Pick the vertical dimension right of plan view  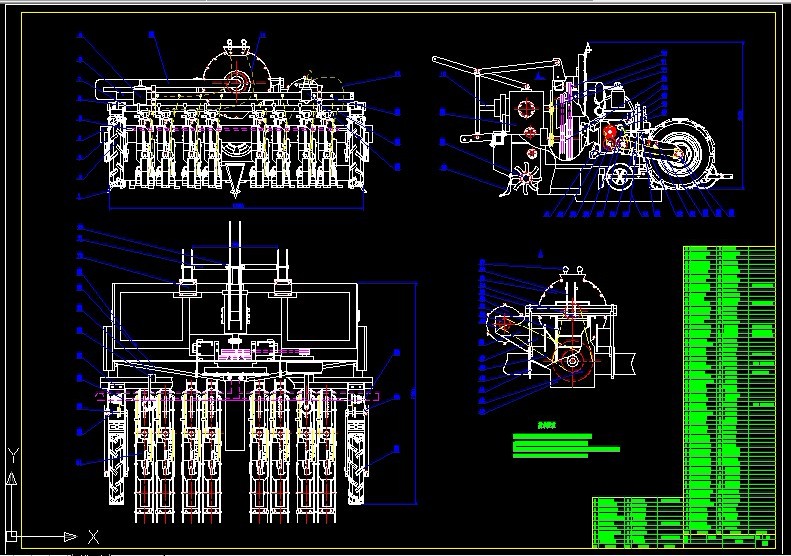click(415, 393)
